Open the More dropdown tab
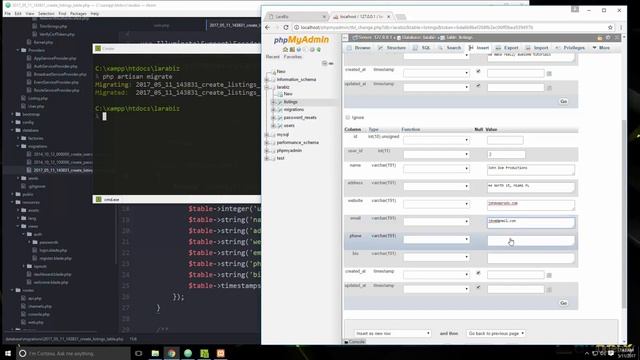Viewport: 640px width, 360px height. tap(601, 48)
